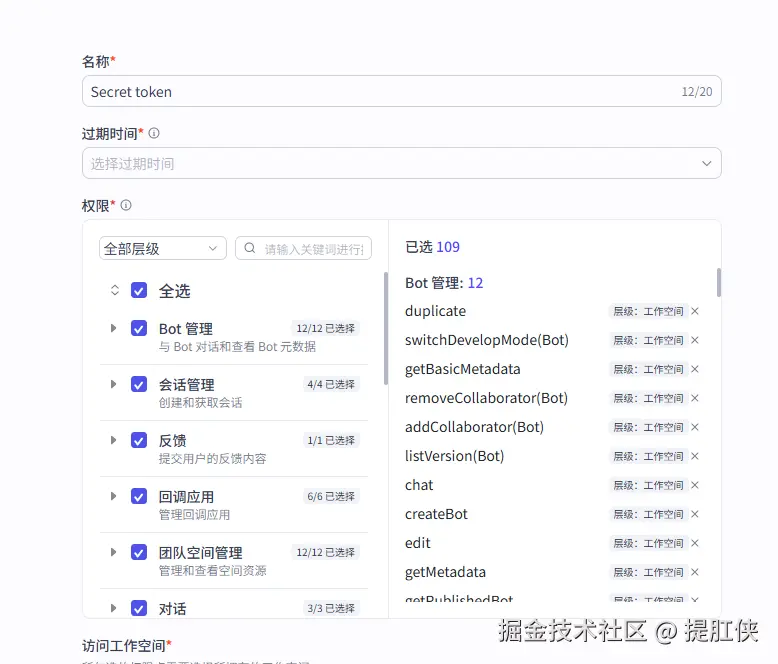778x664 pixels.
Task: Remove chat permission with its X
Action: pyautogui.click(x=695, y=485)
